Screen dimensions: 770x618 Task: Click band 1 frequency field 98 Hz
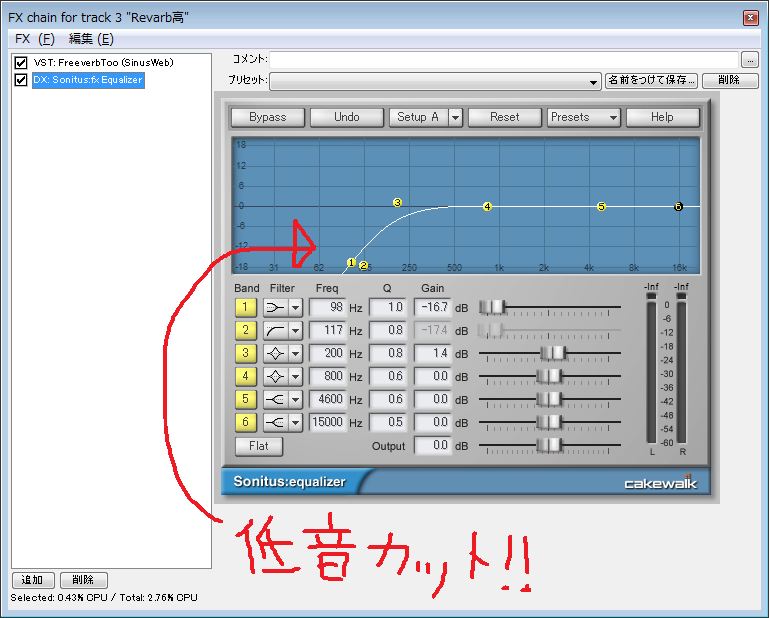[328, 308]
